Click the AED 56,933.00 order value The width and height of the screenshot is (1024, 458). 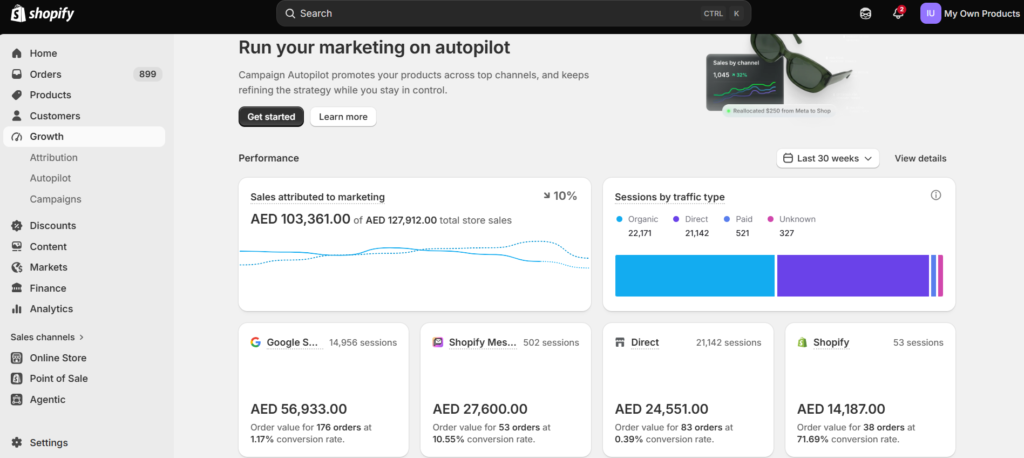[298, 409]
